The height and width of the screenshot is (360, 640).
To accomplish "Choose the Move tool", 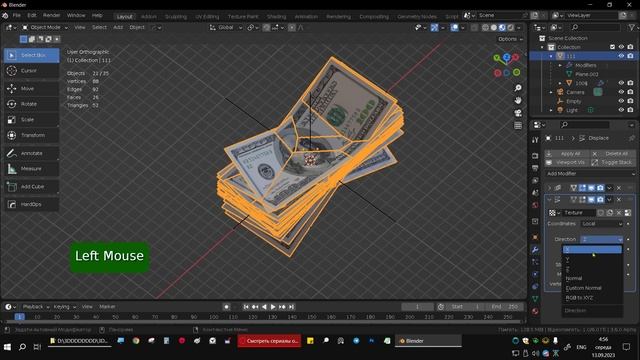I will [x=31, y=88].
